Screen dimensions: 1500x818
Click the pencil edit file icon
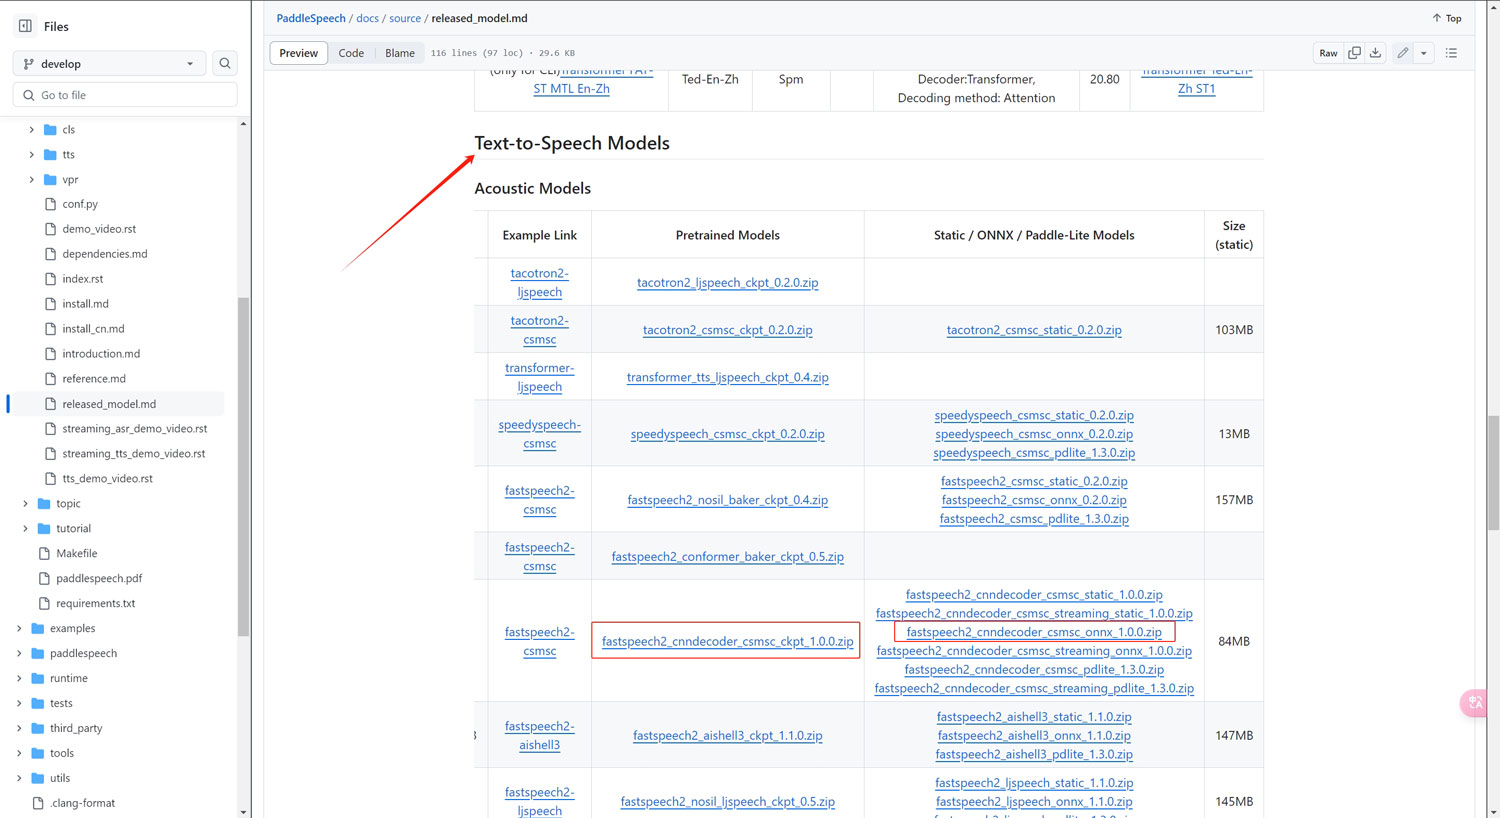(1403, 53)
